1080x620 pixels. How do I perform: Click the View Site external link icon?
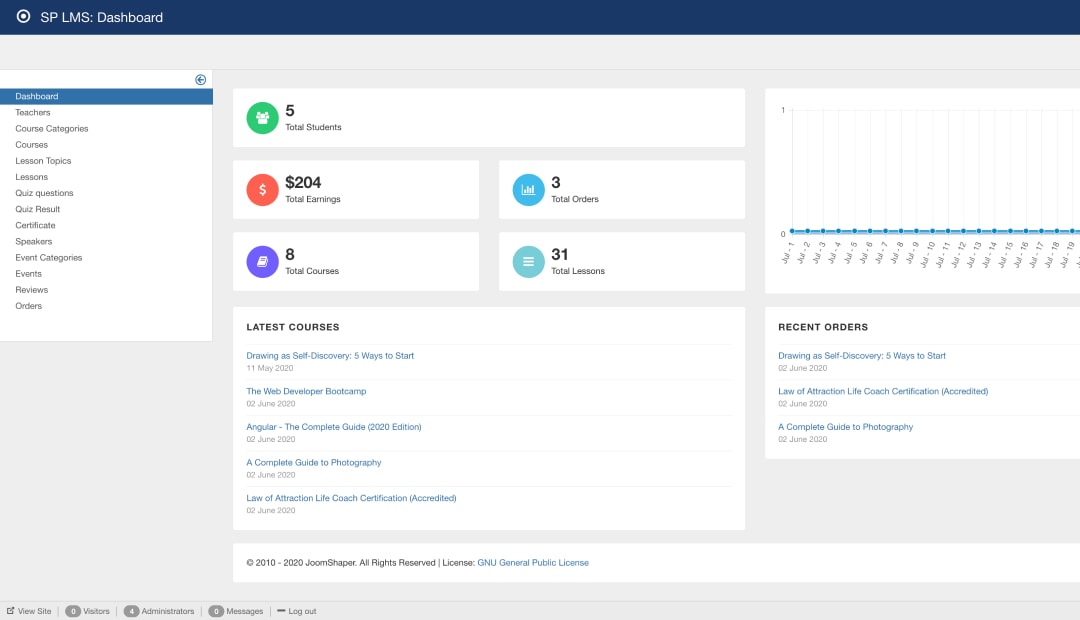(x=10, y=610)
